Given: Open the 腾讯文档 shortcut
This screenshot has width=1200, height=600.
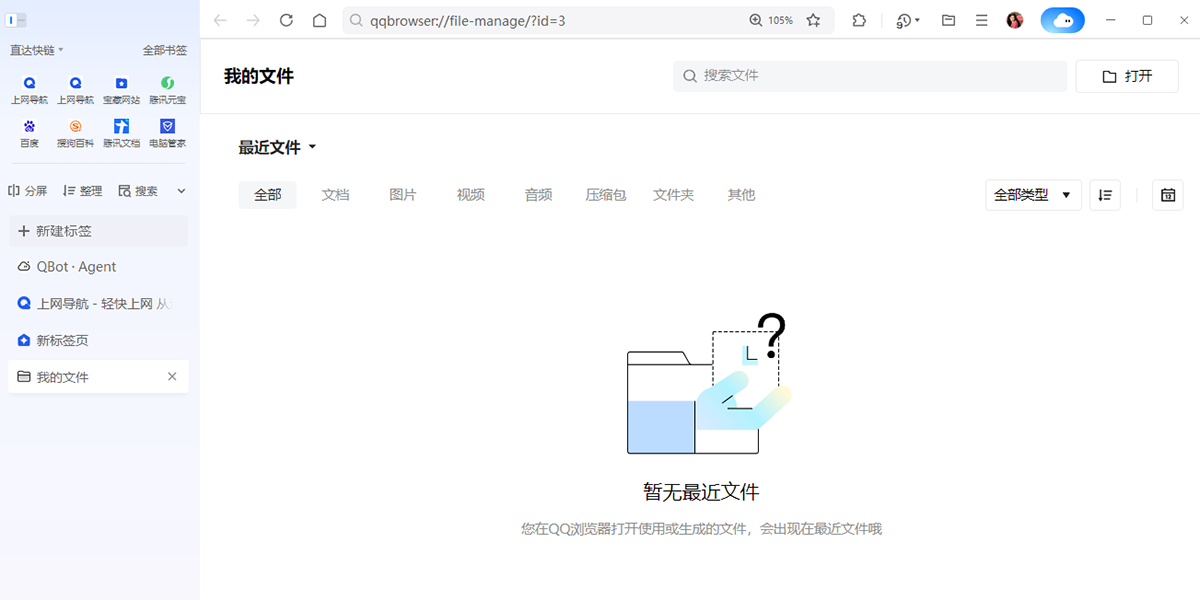Looking at the screenshot, I should pos(121,133).
